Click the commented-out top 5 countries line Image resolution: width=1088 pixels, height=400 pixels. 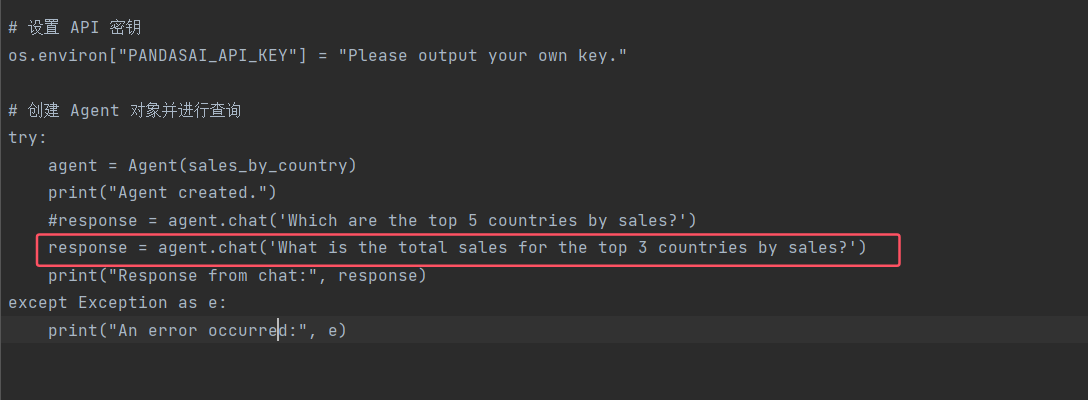pyautogui.click(x=372, y=220)
